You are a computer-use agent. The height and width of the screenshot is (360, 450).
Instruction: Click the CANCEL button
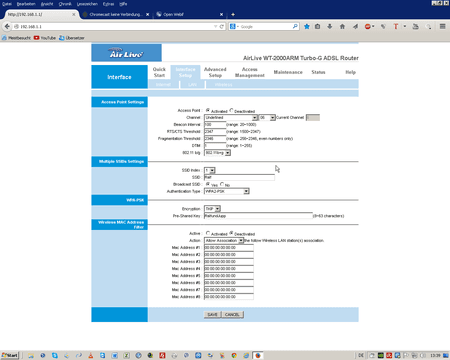pos(232,314)
